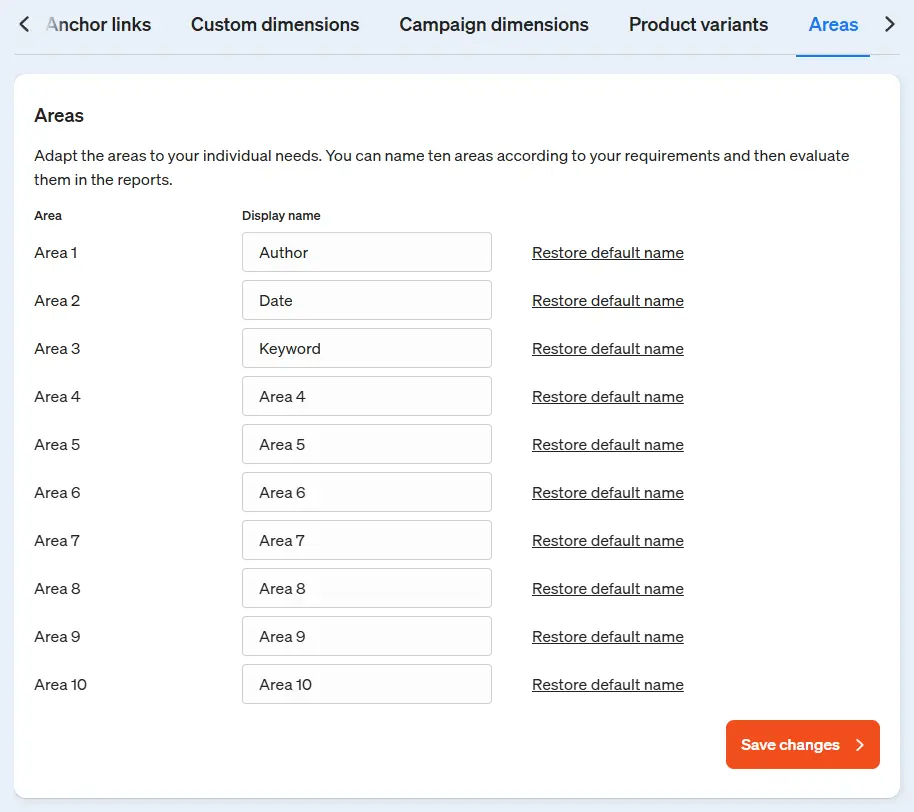Restore default name for Area 3
The image size is (914, 812).
point(608,349)
